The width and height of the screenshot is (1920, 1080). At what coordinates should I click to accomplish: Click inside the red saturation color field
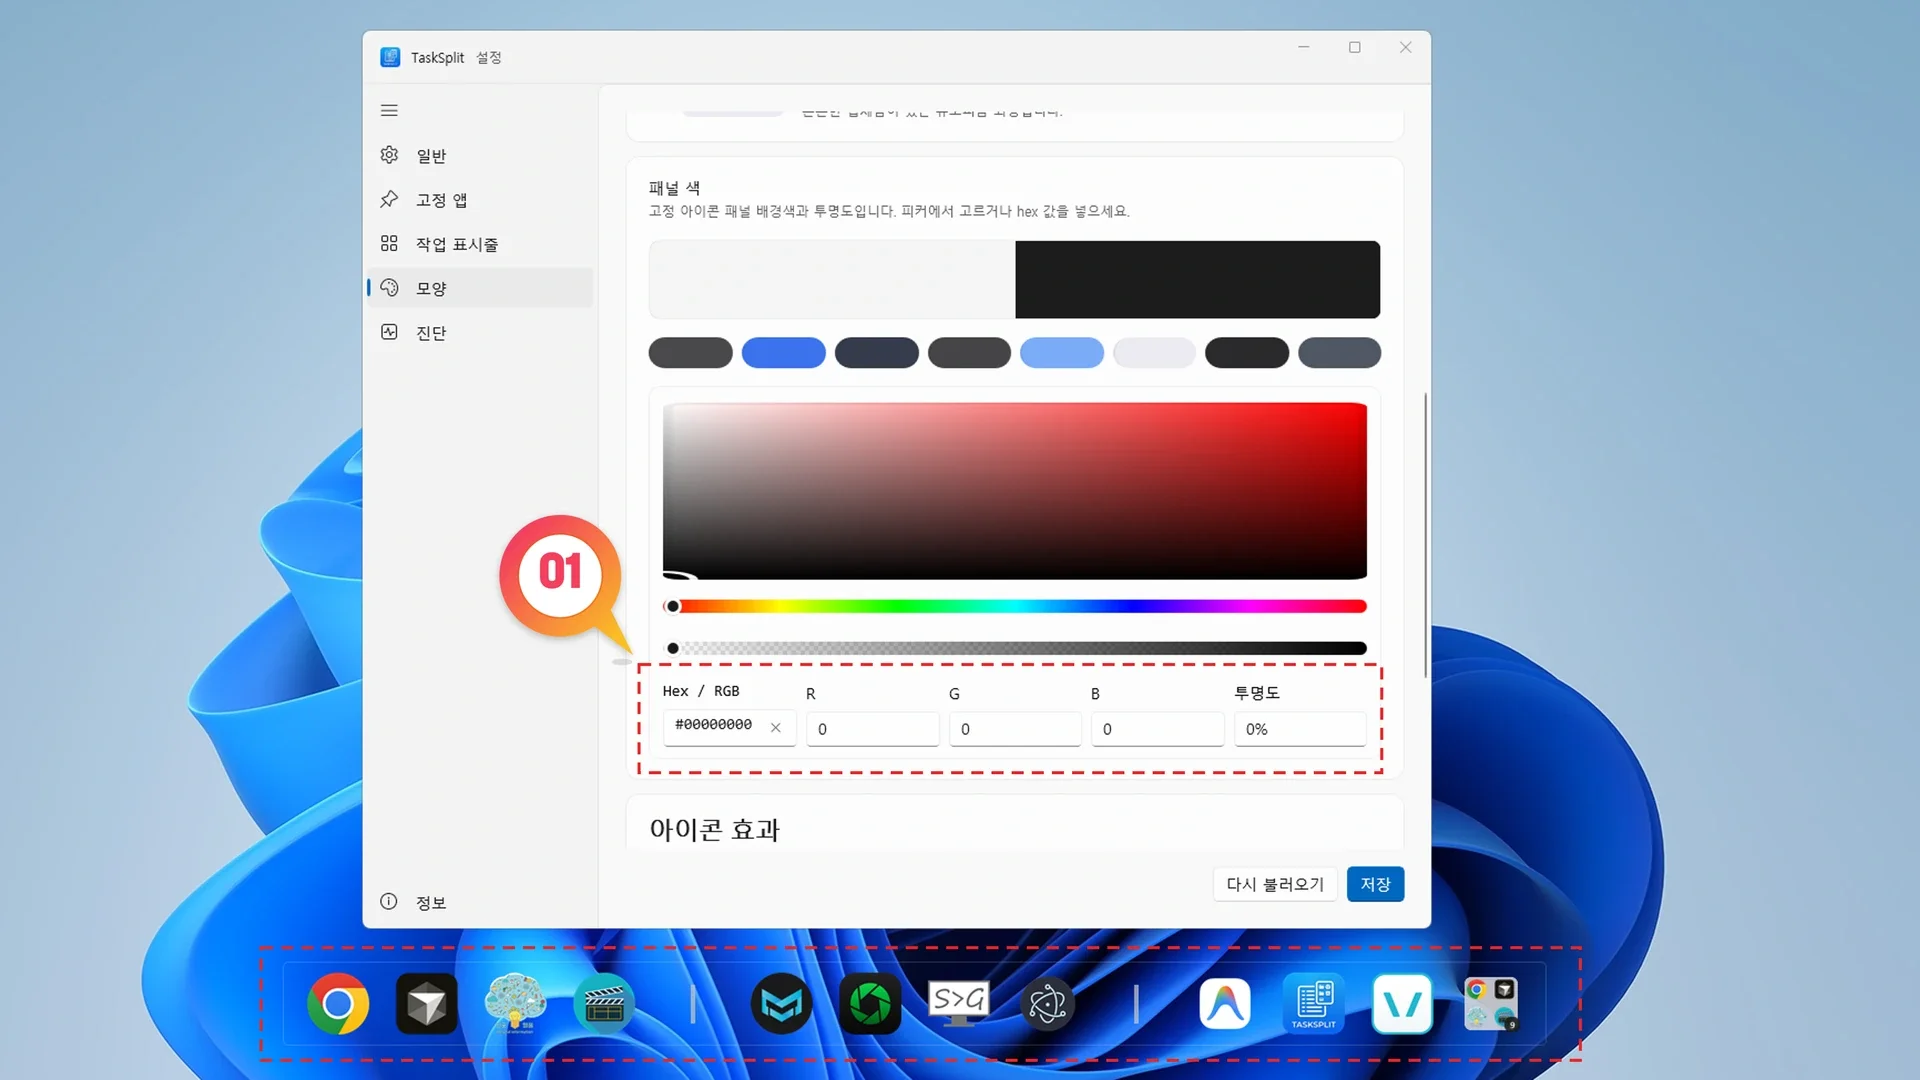pyautogui.click(x=1014, y=491)
